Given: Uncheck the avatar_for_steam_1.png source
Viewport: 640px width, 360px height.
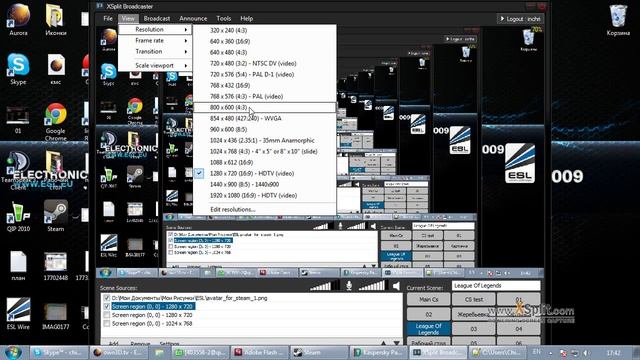Looking at the screenshot, I should [x=107, y=298].
